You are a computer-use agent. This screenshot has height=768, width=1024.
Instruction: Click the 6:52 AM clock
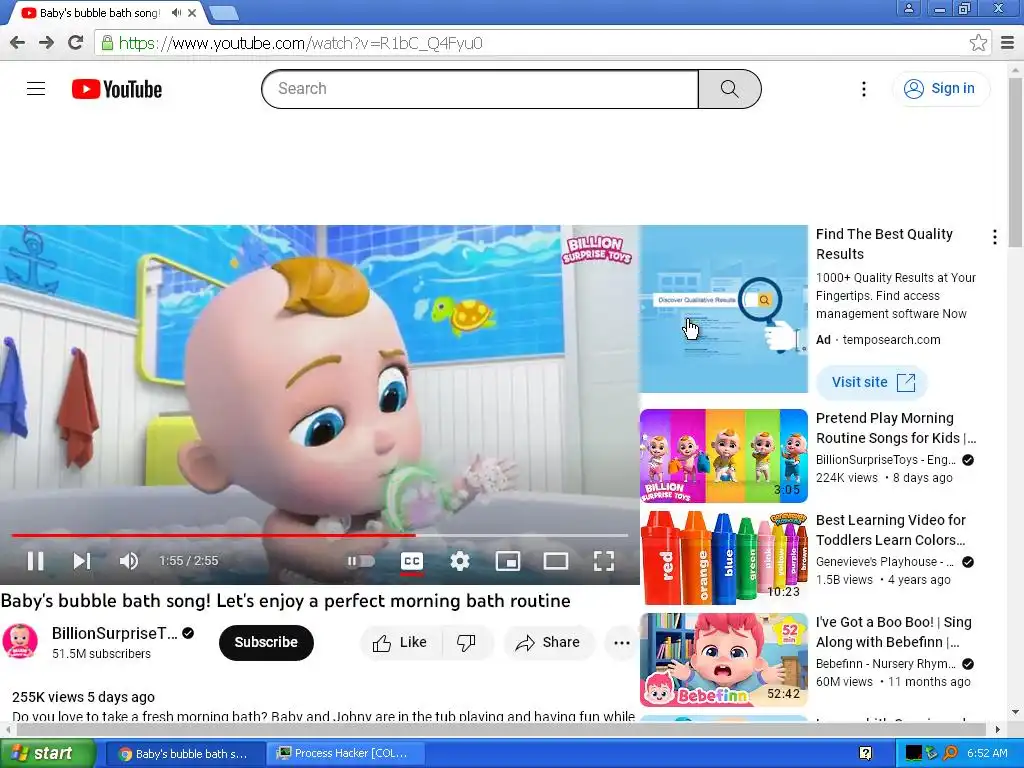(x=987, y=753)
